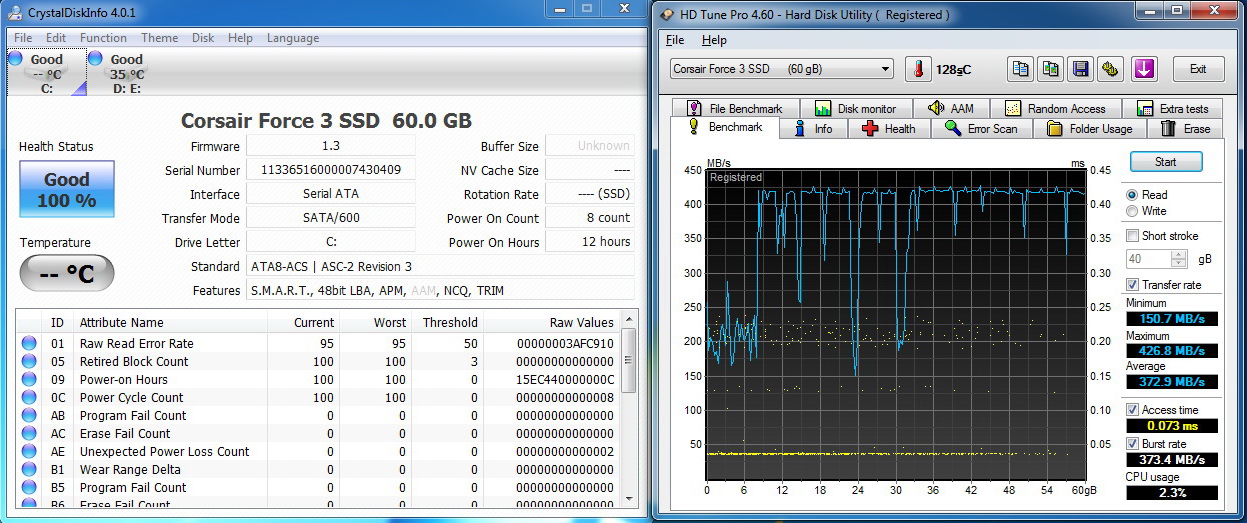
Task: Open the Function menu in CrystalDiskInfo
Action: (x=104, y=38)
